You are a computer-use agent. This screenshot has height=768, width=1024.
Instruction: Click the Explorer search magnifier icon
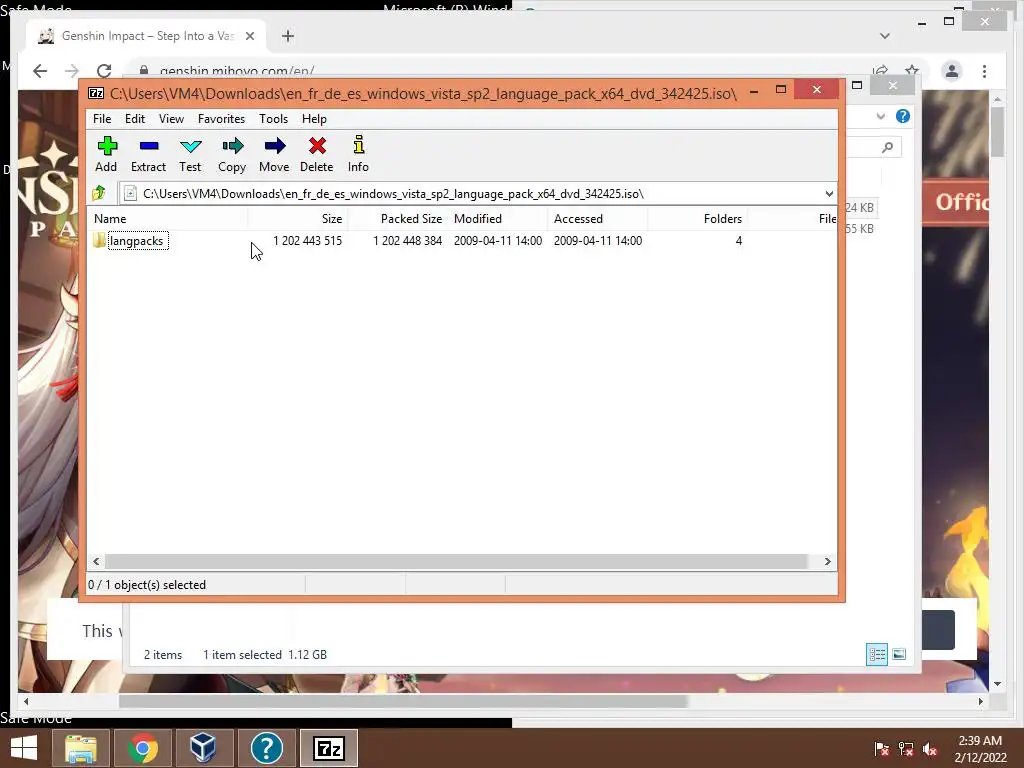(887, 148)
